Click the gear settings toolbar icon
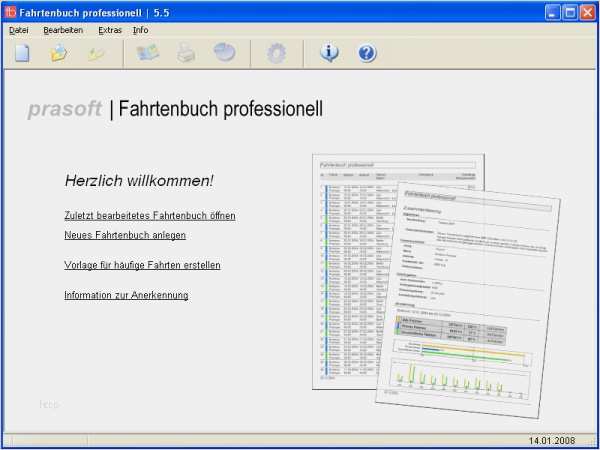The width and height of the screenshot is (600, 450). coord(276,54)
